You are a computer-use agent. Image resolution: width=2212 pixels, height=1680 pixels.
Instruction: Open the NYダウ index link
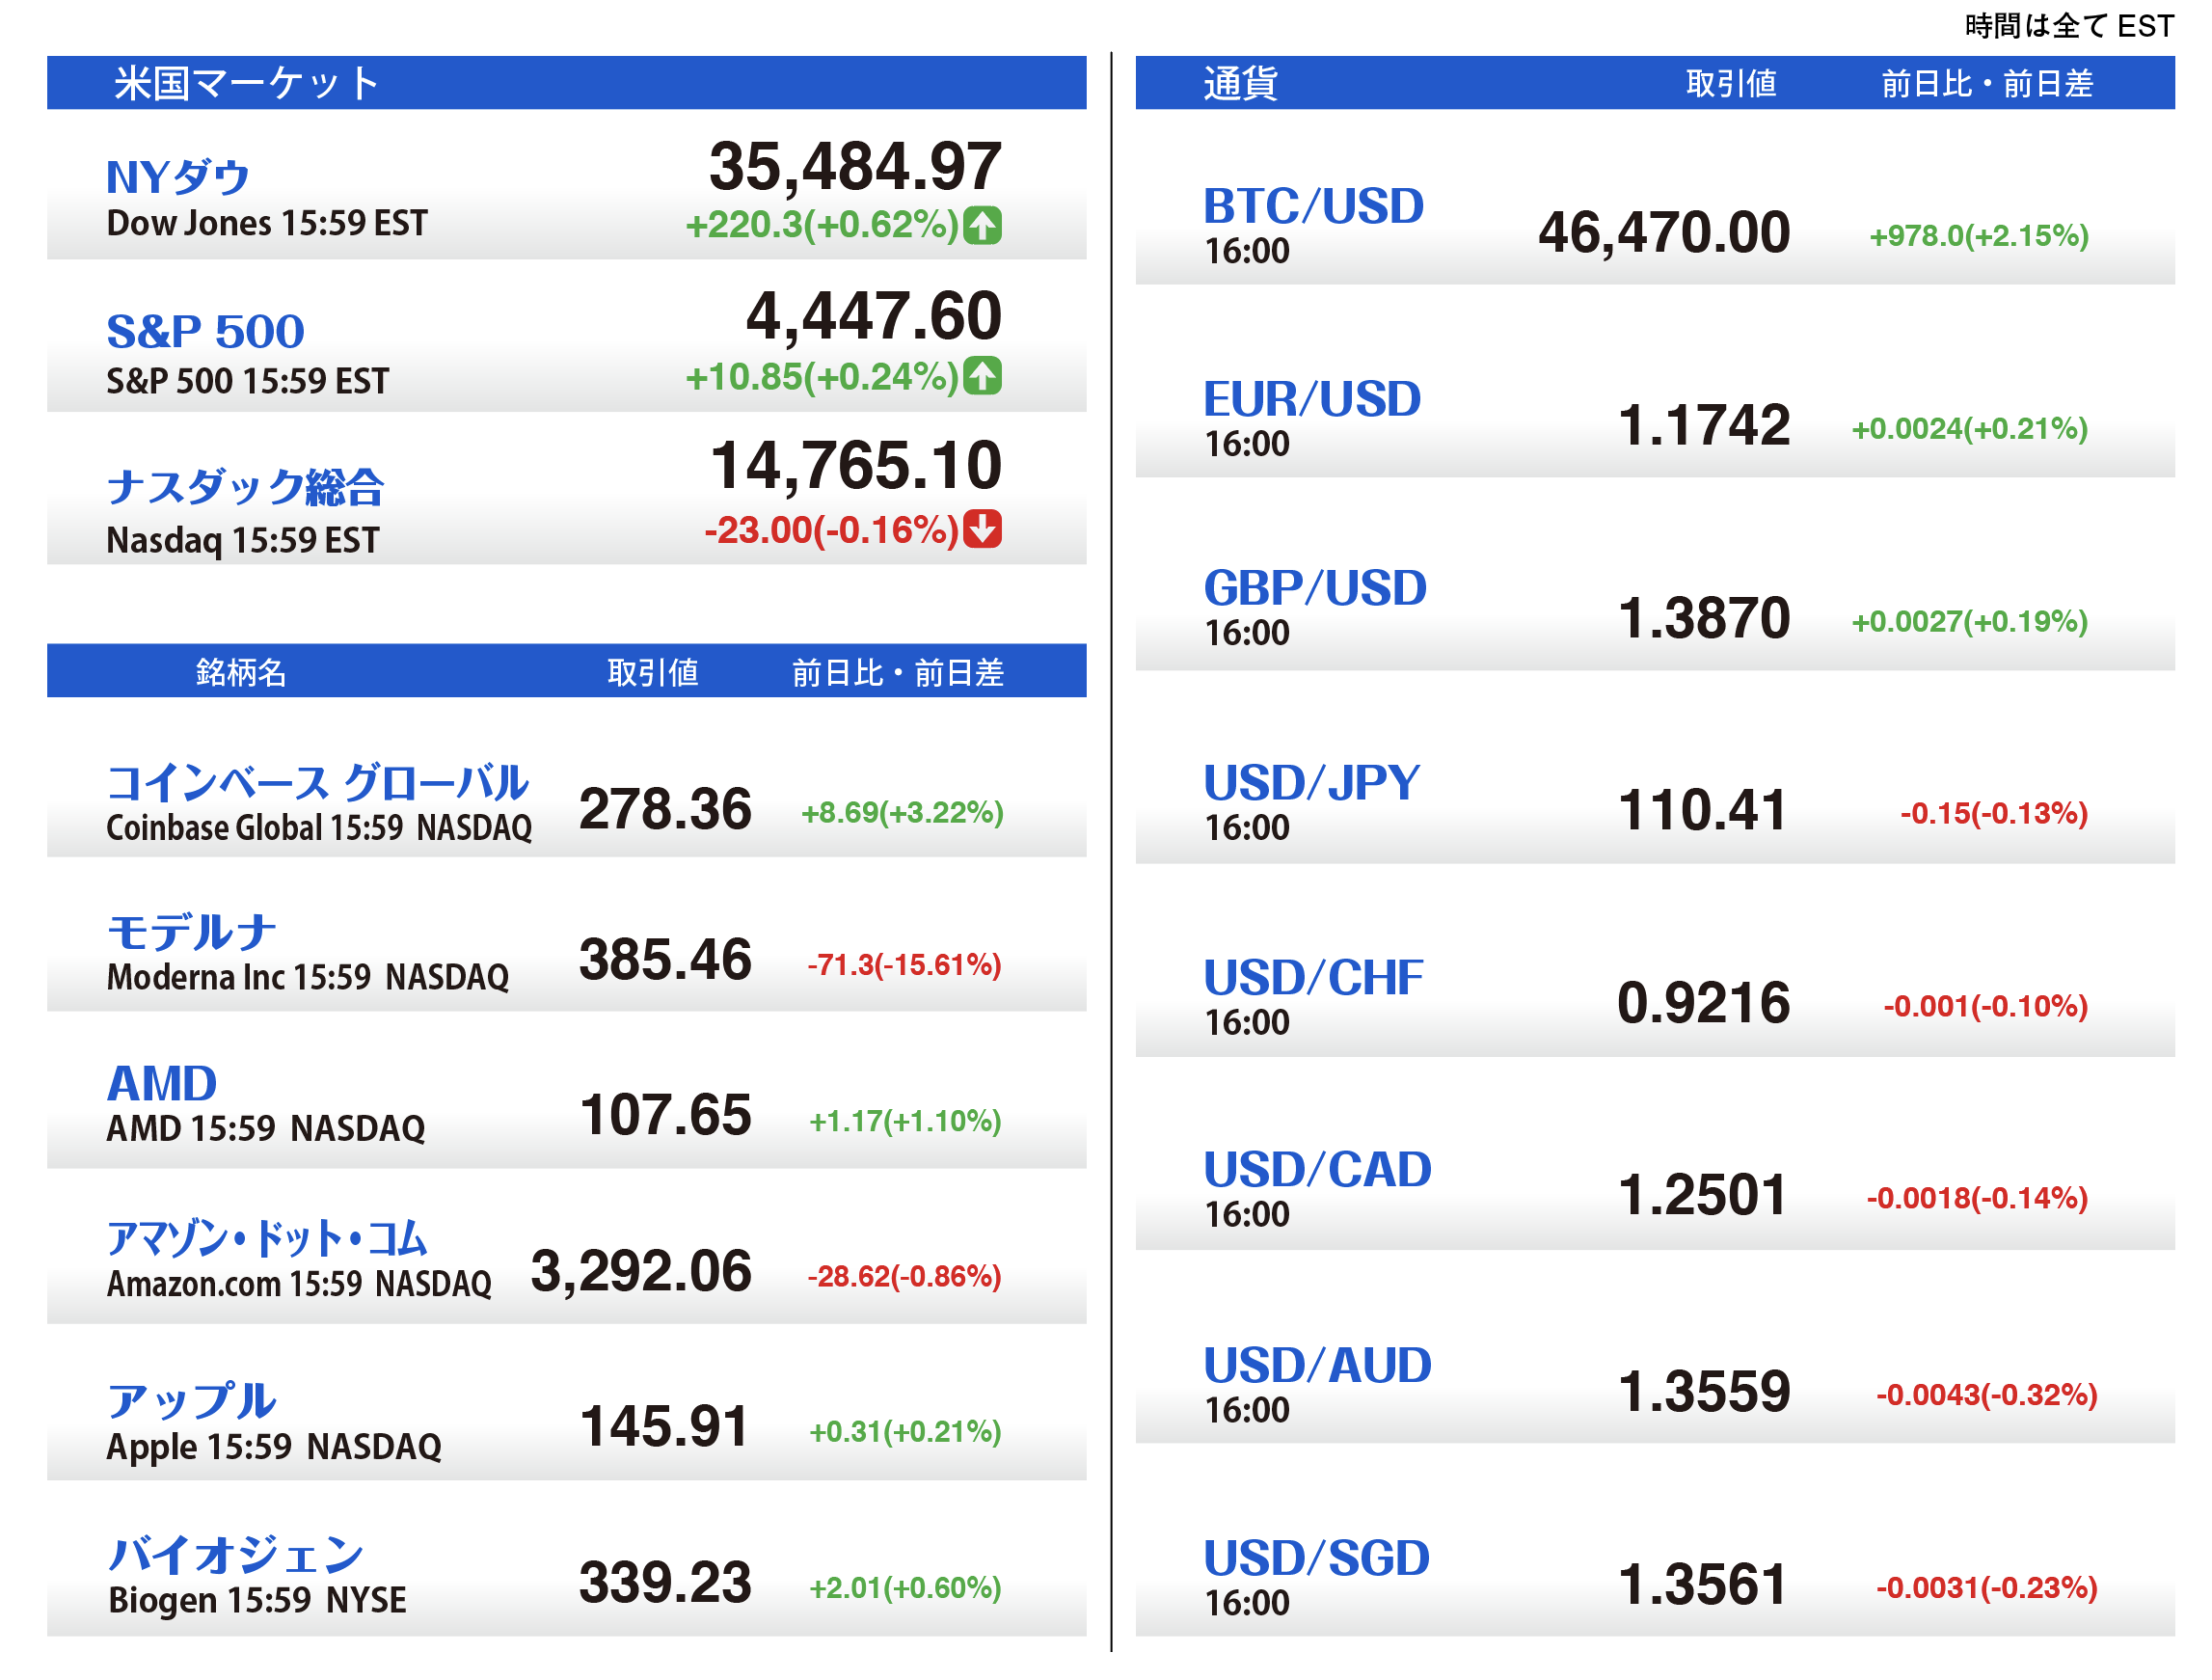click(x=178, y=177)
